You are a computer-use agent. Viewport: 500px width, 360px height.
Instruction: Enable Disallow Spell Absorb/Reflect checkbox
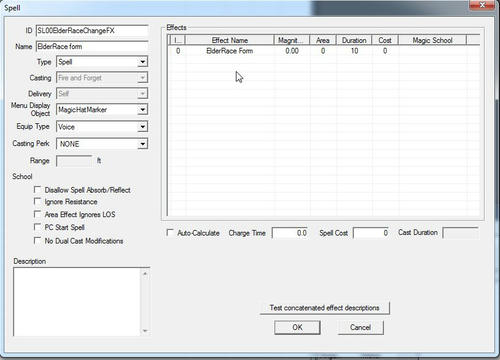tap(37, 190)
